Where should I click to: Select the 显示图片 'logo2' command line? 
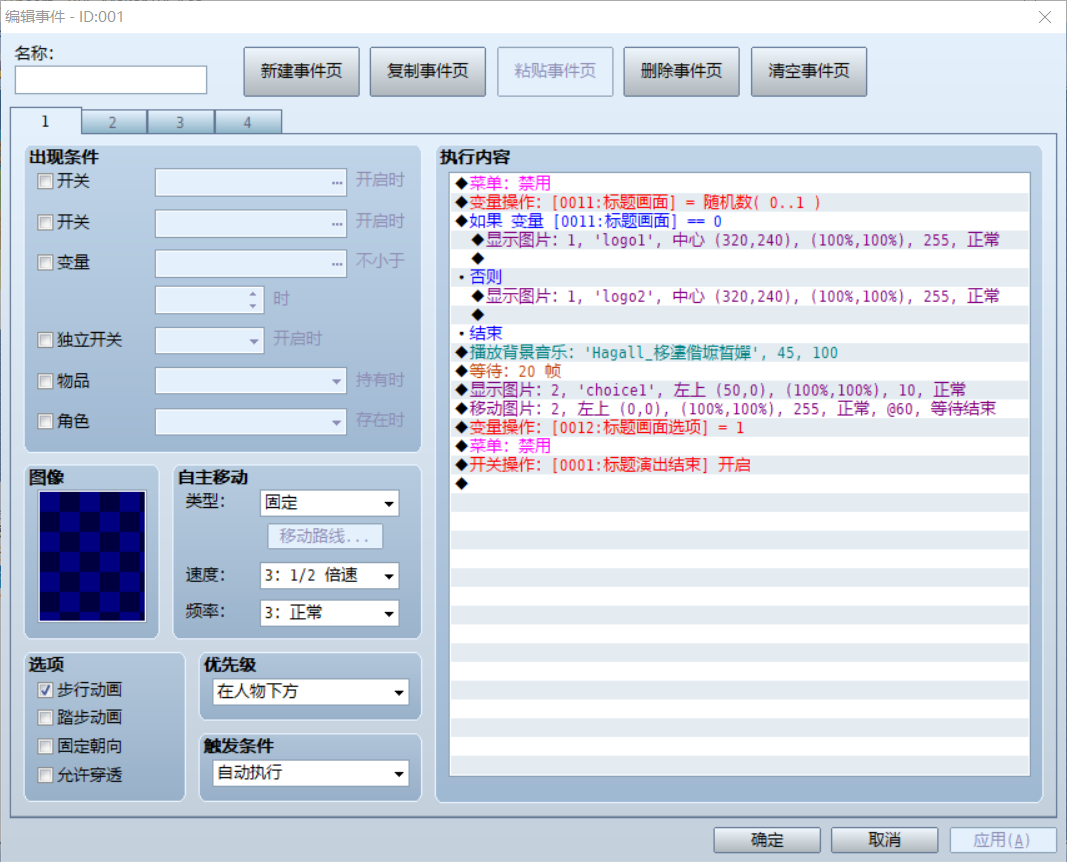pos(740,297)
